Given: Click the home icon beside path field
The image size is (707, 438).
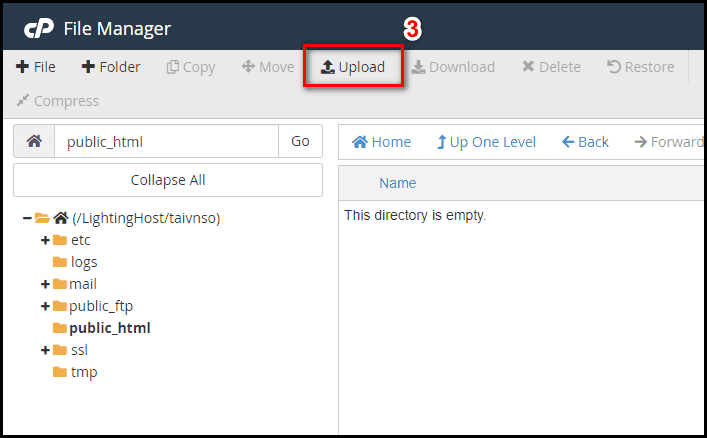Looking at the screenshot, I should pos(34,141).
